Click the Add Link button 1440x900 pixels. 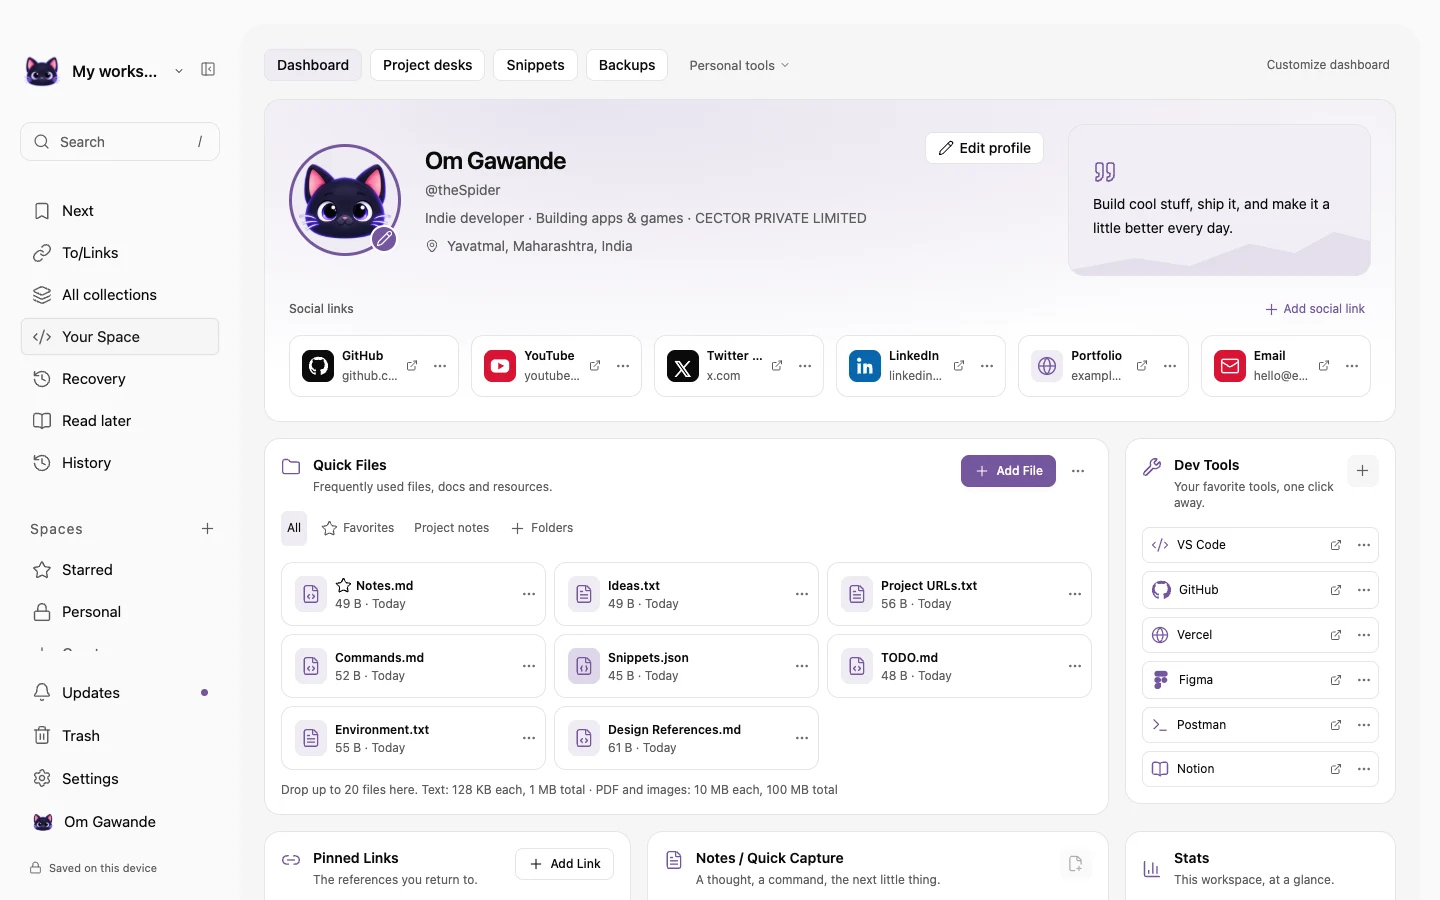(x=565, y=864)
